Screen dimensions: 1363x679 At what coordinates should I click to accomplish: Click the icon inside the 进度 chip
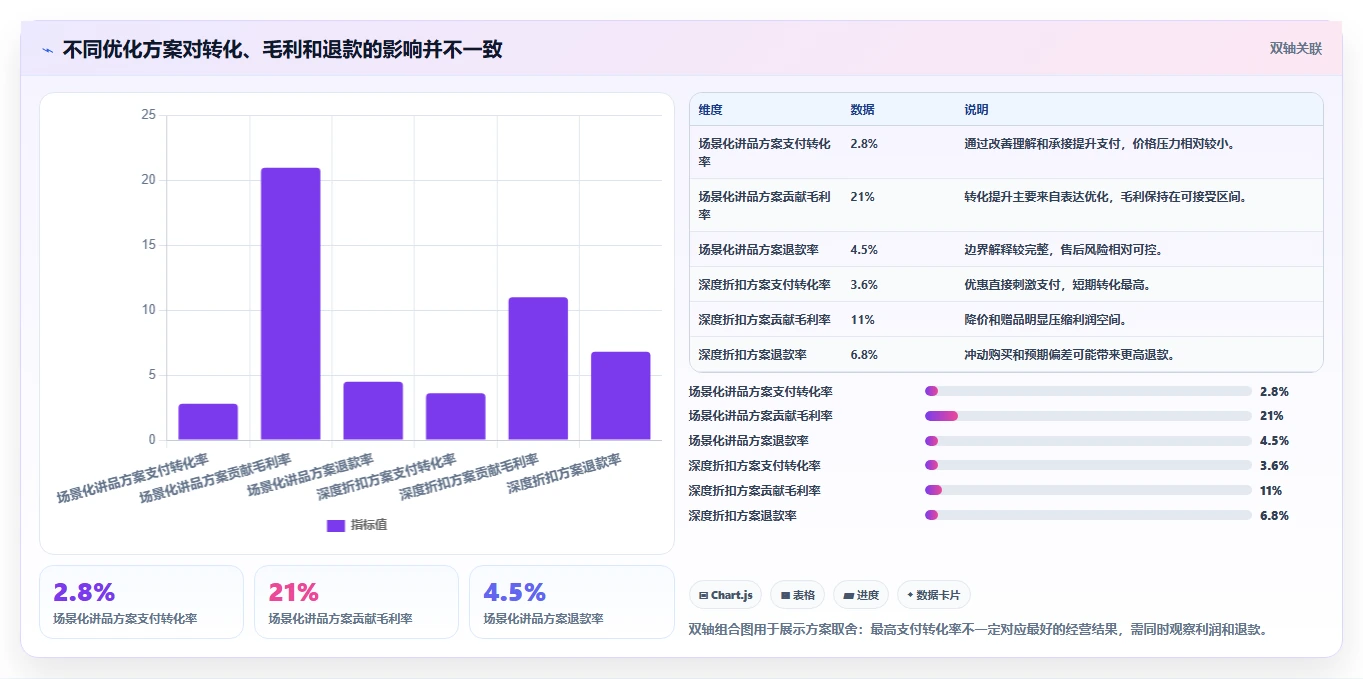pyautogui.click(x=848, y=595)
